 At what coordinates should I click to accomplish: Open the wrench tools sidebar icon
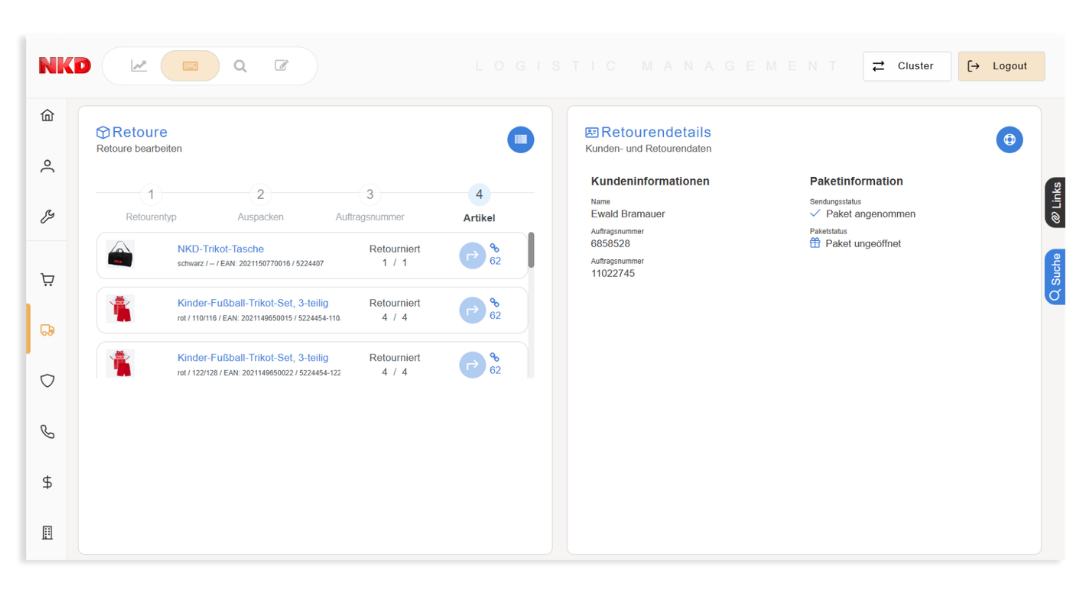click(x=47, y=217)
